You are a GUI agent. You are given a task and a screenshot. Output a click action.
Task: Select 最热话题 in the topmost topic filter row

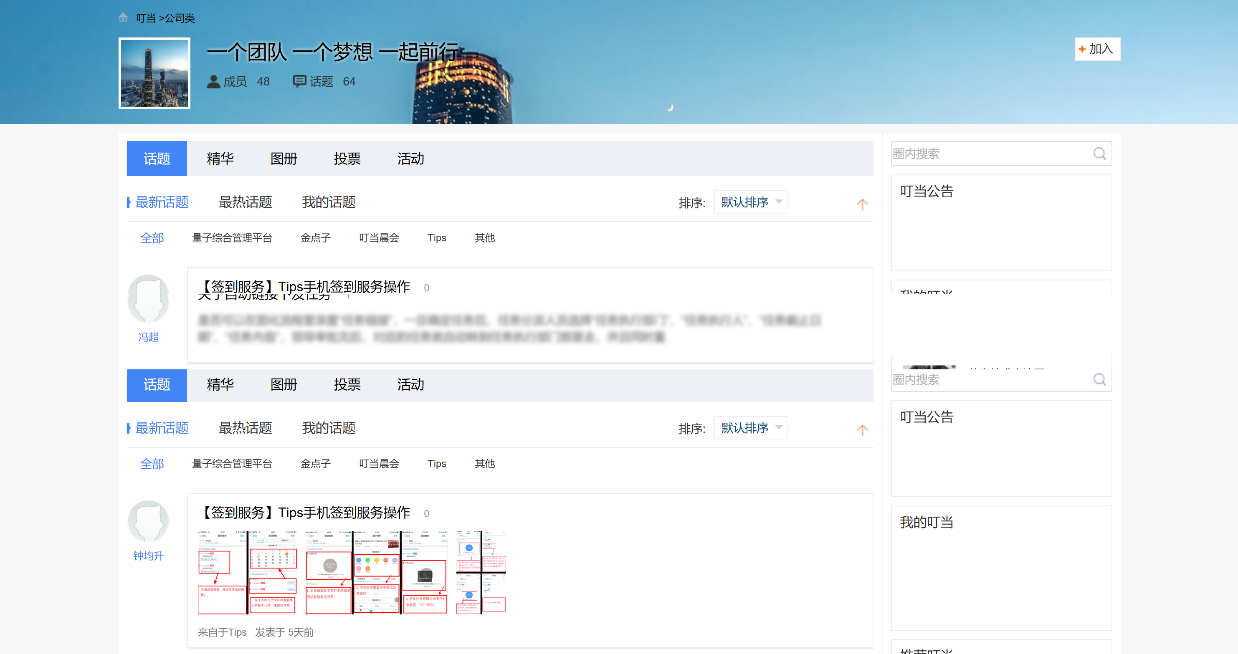pos(245,202)
